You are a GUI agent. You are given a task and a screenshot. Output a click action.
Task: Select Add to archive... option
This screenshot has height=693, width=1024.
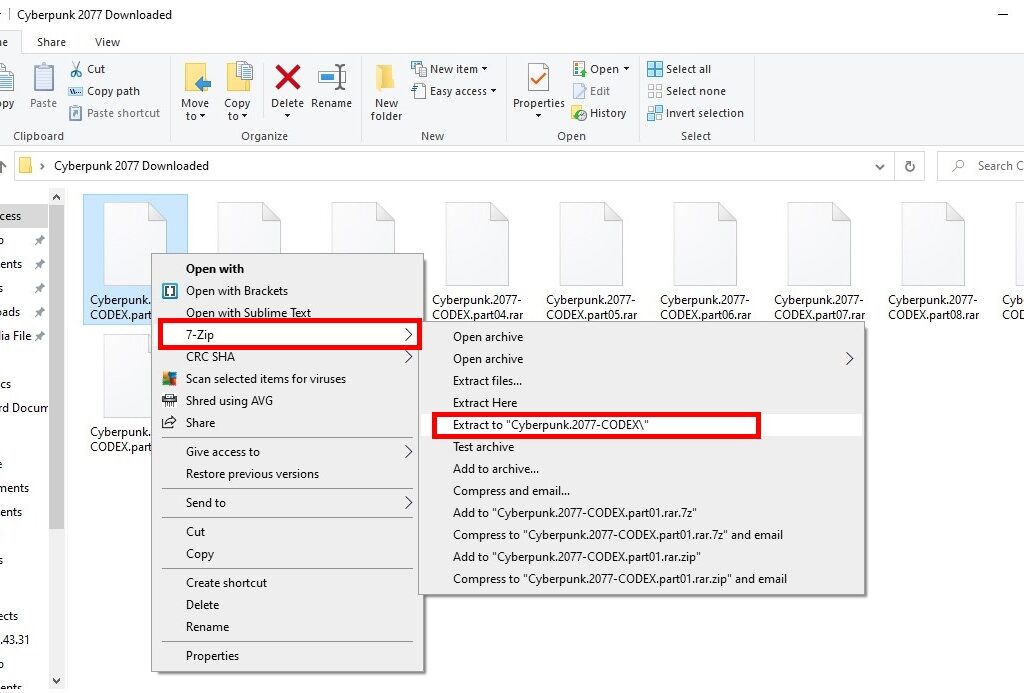click(x=641, y=469)
